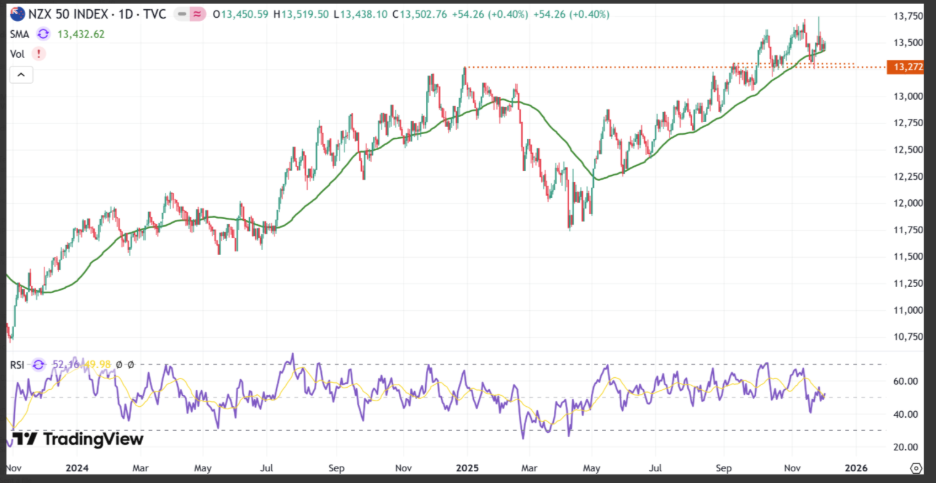
Task: Click the New Zealand flag symbol icon
Action: pos(18,14)
